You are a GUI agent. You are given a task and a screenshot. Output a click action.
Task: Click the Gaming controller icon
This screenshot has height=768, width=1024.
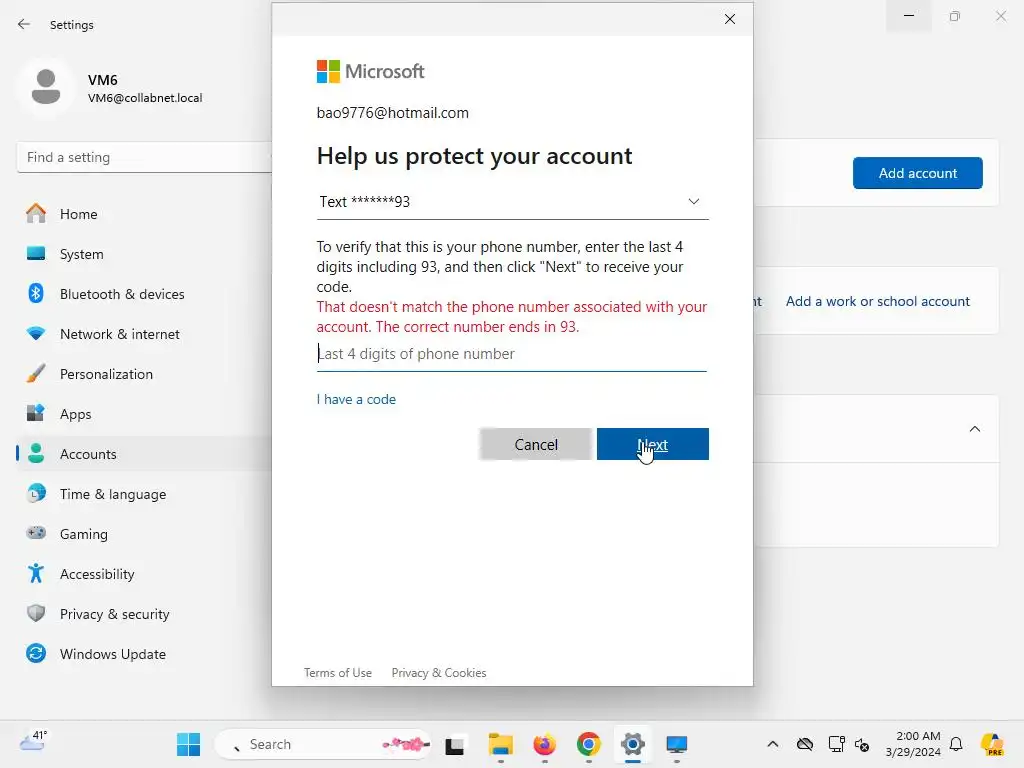tap(36, 533)
